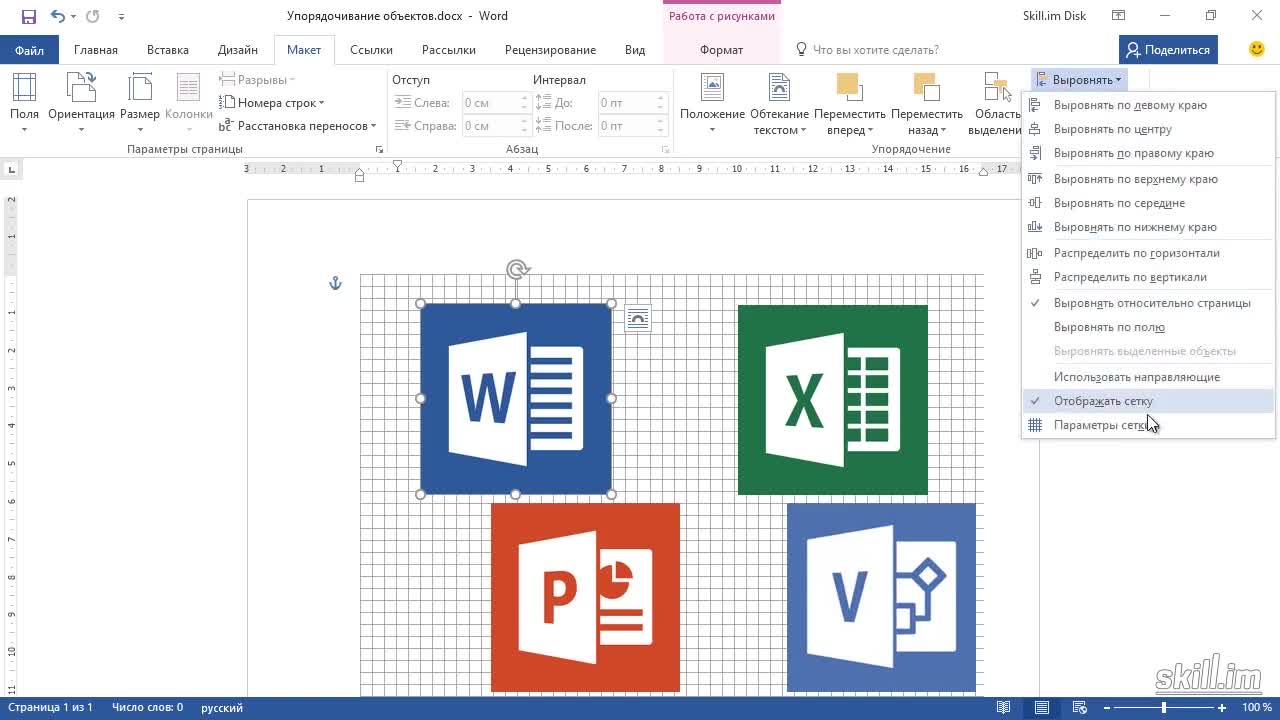Click the zoom in plus button

click(1222, 708)
